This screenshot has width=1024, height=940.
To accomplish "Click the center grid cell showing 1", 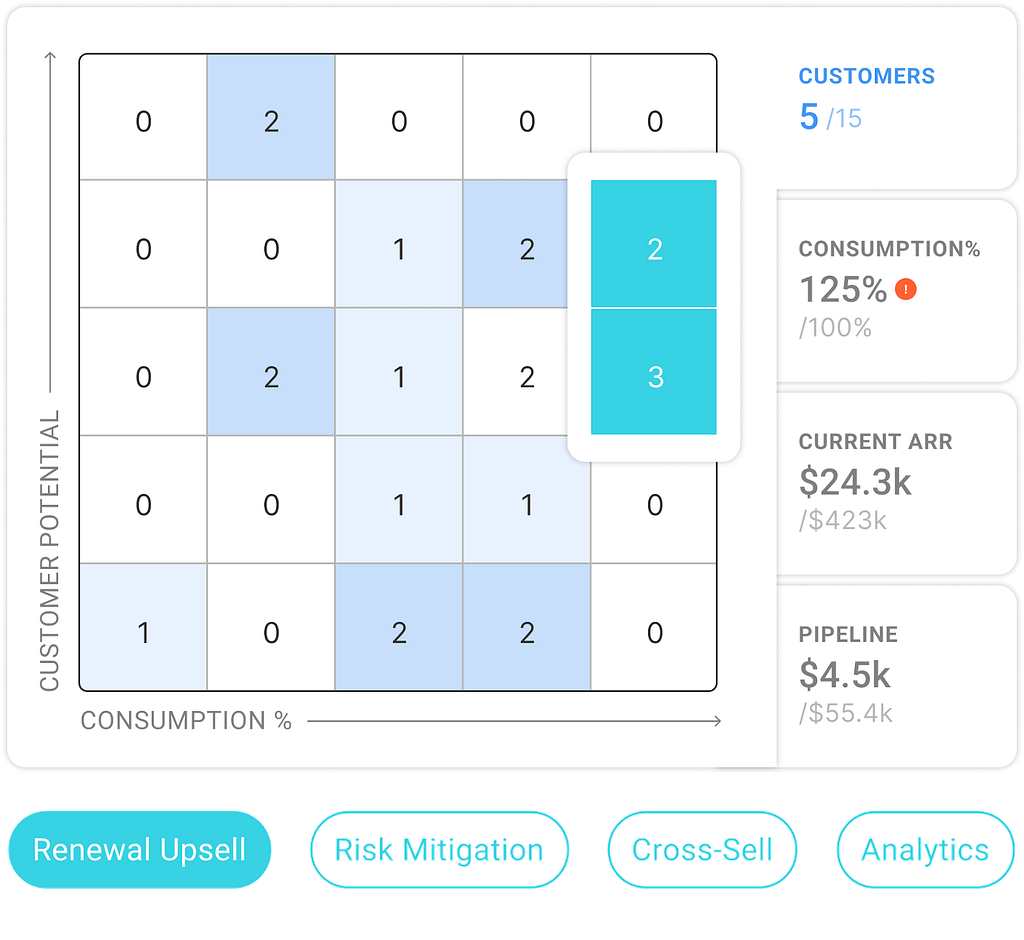I will point(399,372).
